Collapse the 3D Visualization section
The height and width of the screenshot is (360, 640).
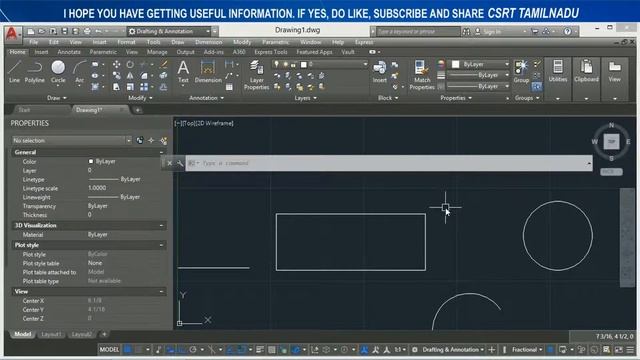tap(161, 225)
